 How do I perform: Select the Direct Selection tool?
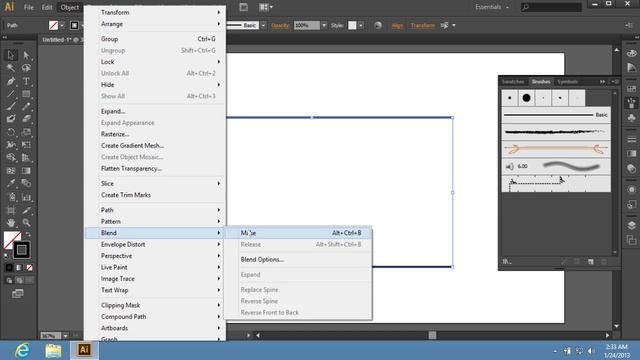click(26, 55)
